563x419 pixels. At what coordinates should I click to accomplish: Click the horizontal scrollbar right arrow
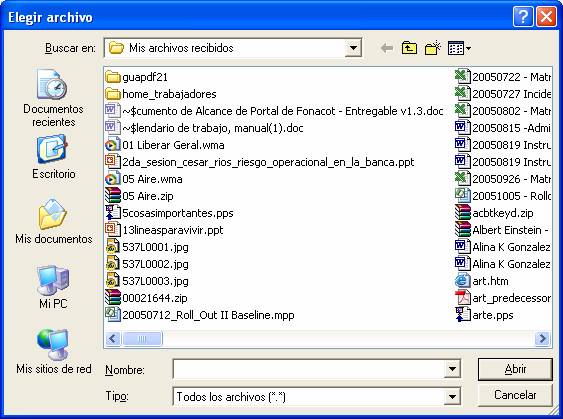pos(542,338)
